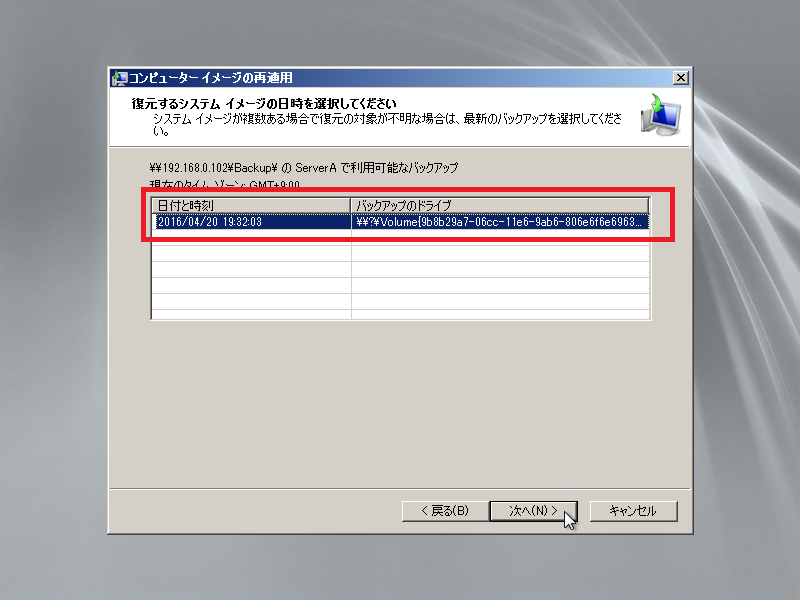This screenshot has width=800, height=600.
Task: Close the コンピューター イメージの再適用 dialog
Action: coord(681,78)
